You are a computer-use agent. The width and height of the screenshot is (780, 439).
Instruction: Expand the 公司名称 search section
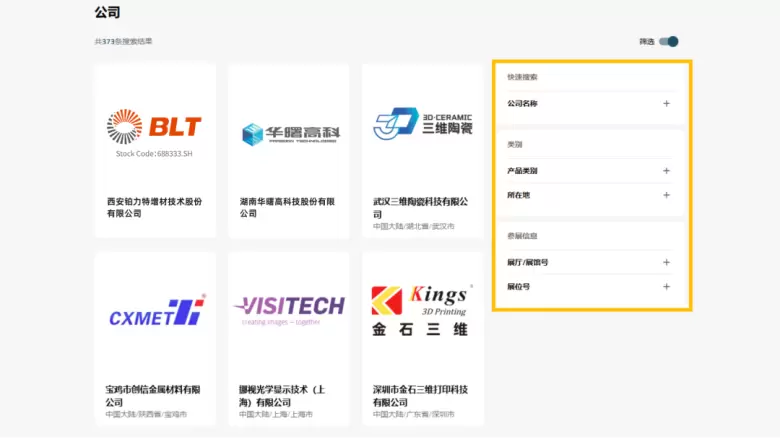click(x=589, y=103)
